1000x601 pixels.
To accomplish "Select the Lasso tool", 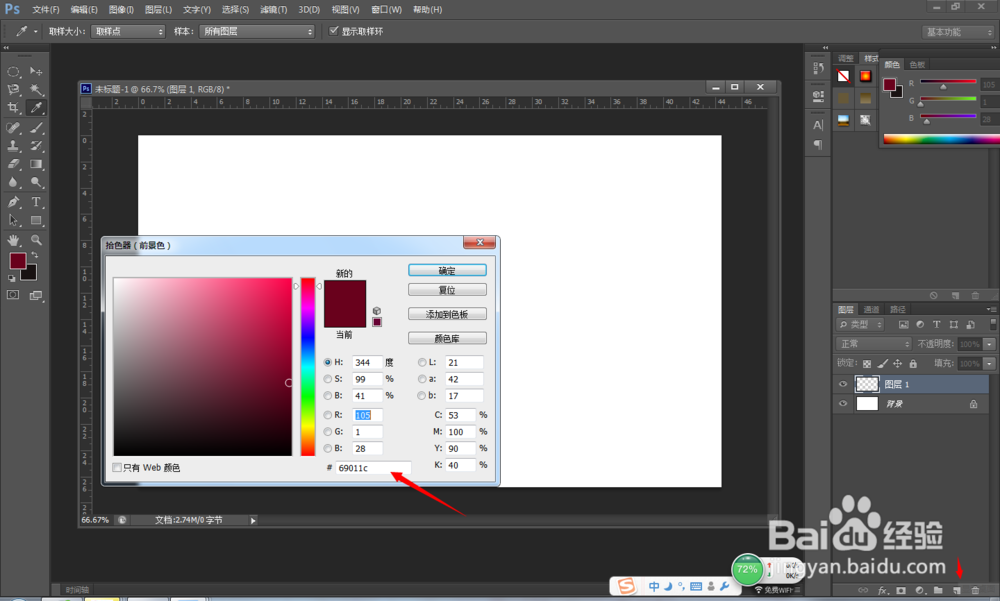I will (x=13, y=90).
